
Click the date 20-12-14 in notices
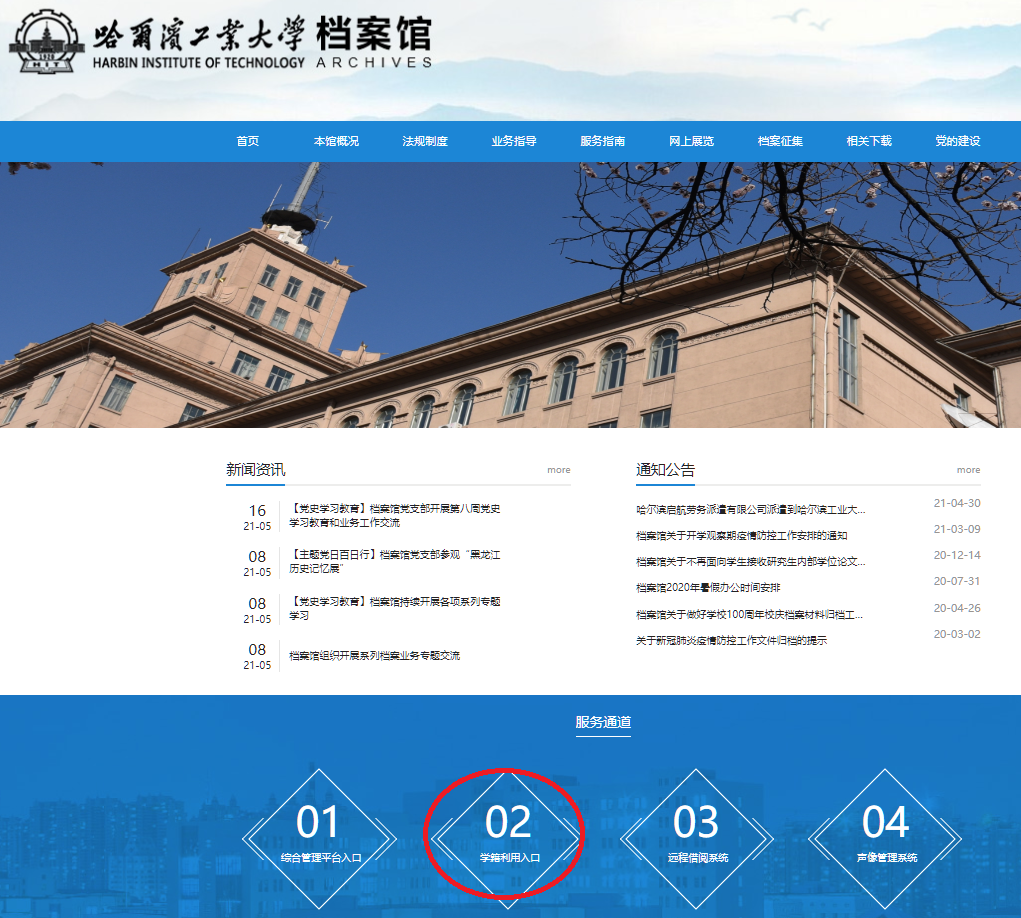coord(957,555)
